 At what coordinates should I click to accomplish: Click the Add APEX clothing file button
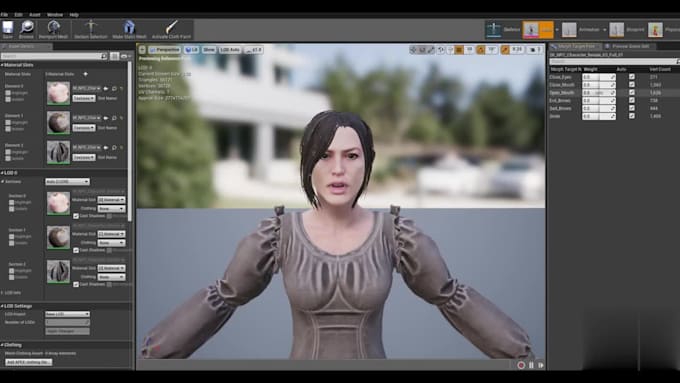point(29,362)
